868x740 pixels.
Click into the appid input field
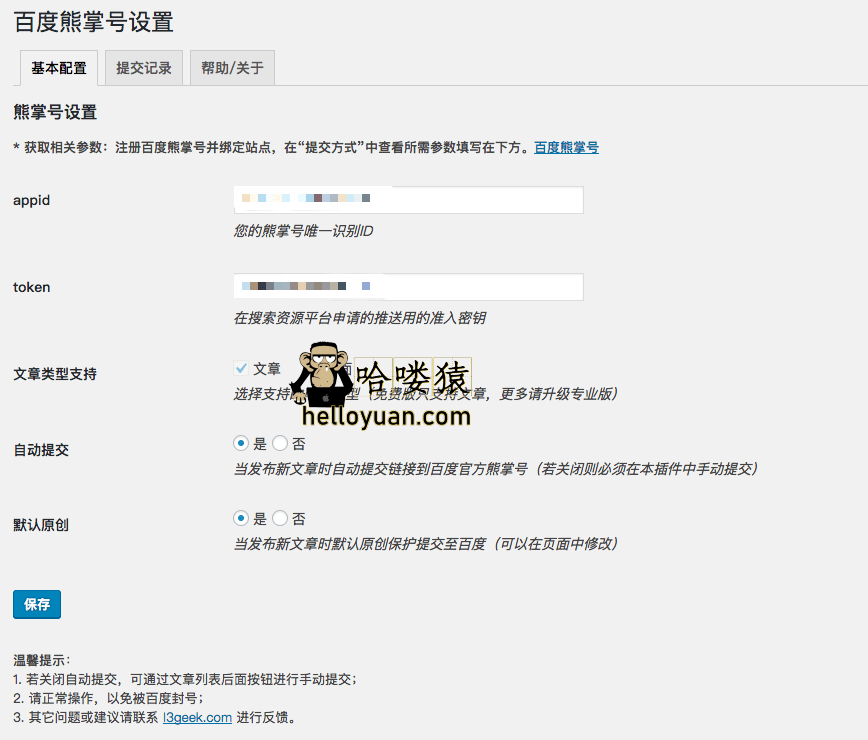pos(409,200)
